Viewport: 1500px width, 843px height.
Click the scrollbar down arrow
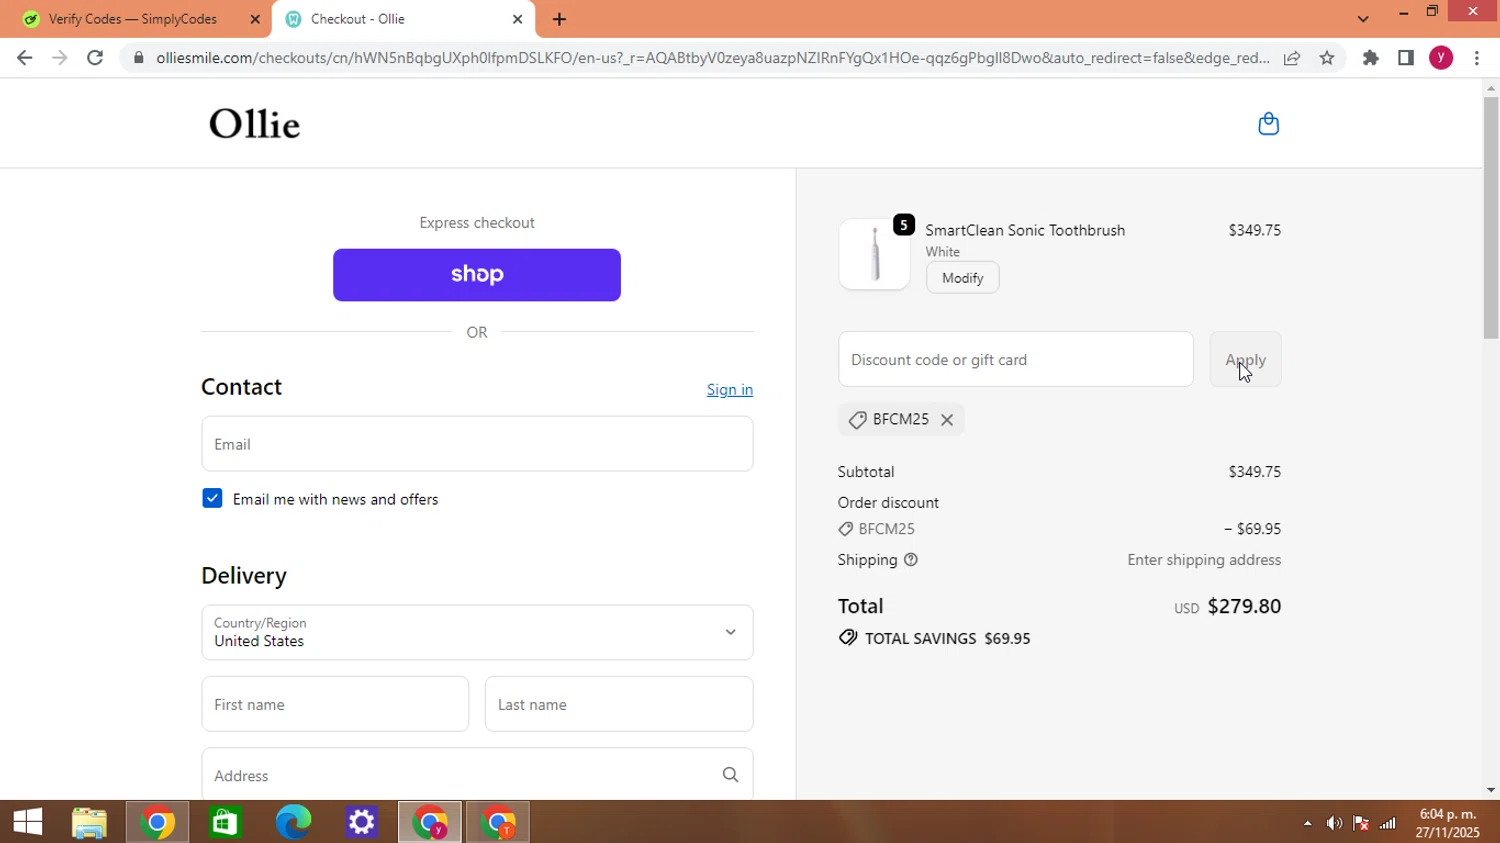coord(1491,790)
